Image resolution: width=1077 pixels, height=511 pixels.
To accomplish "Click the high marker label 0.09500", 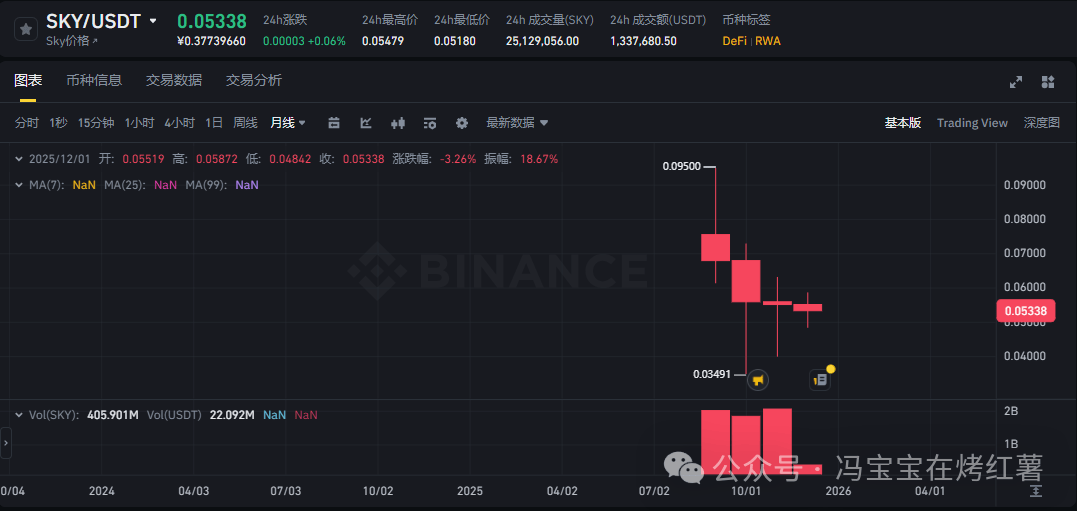I will coord(682,166).
